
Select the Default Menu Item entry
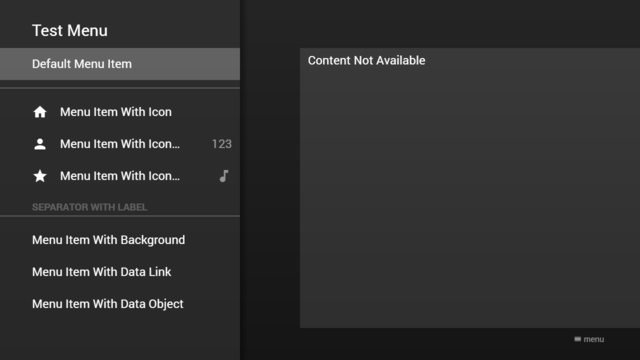120,64
